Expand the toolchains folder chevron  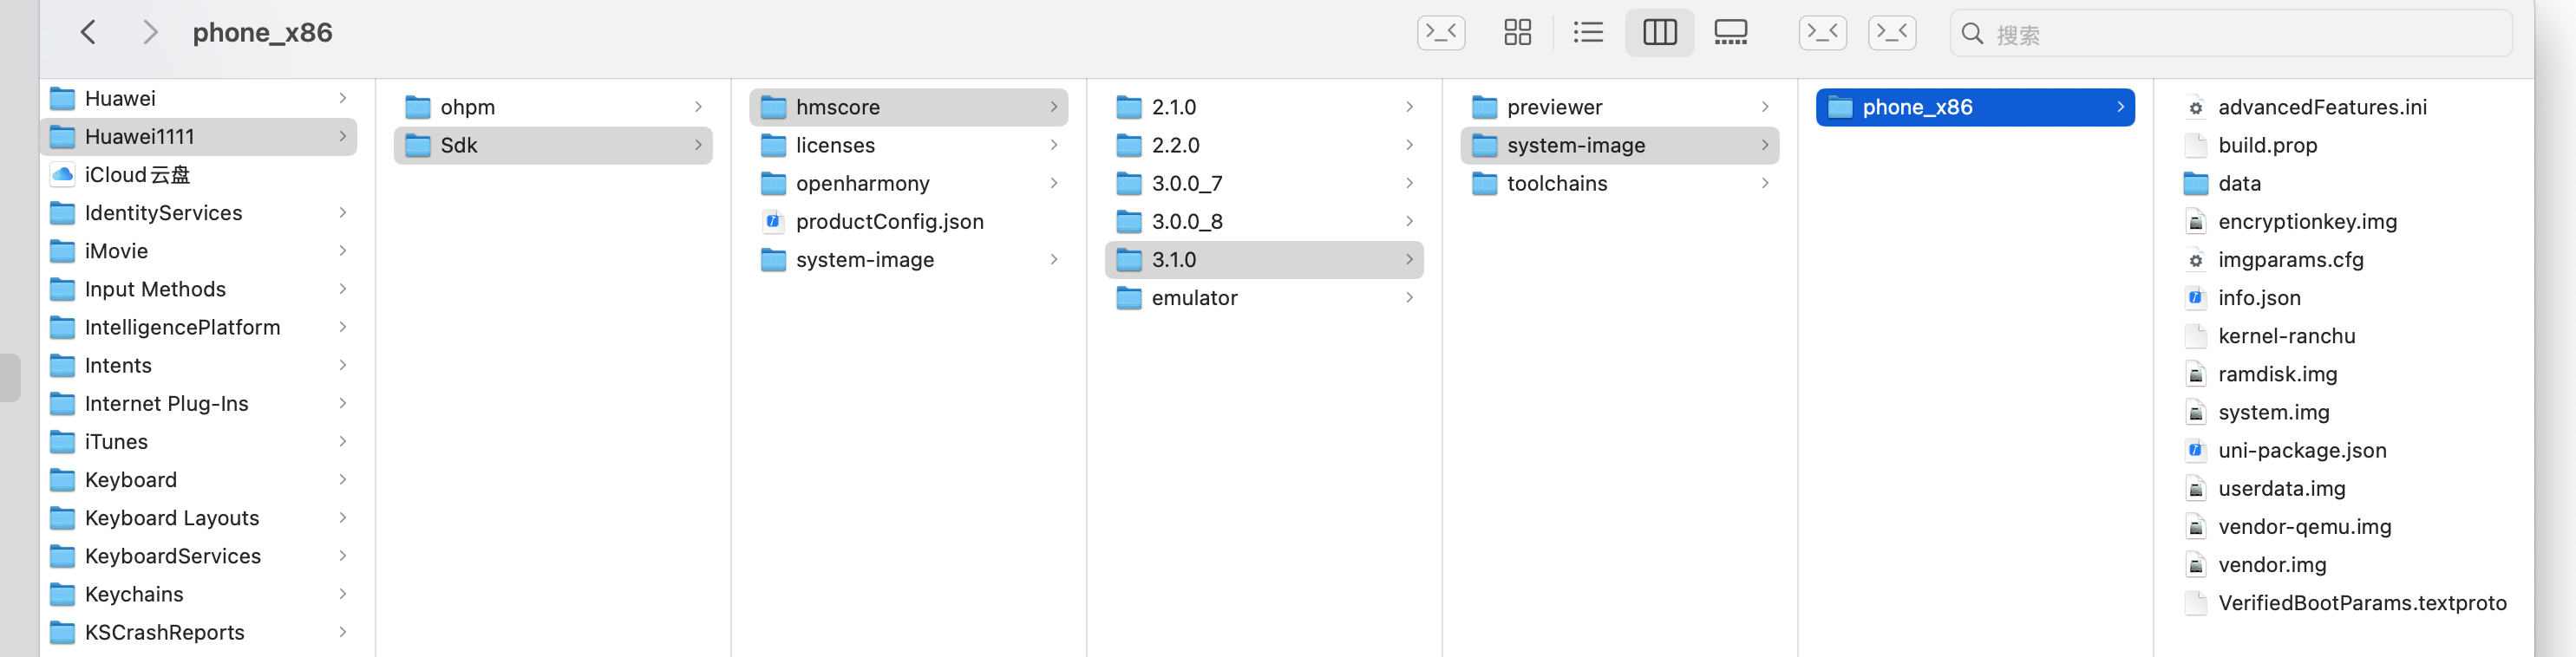click(x=1765, y=184)
